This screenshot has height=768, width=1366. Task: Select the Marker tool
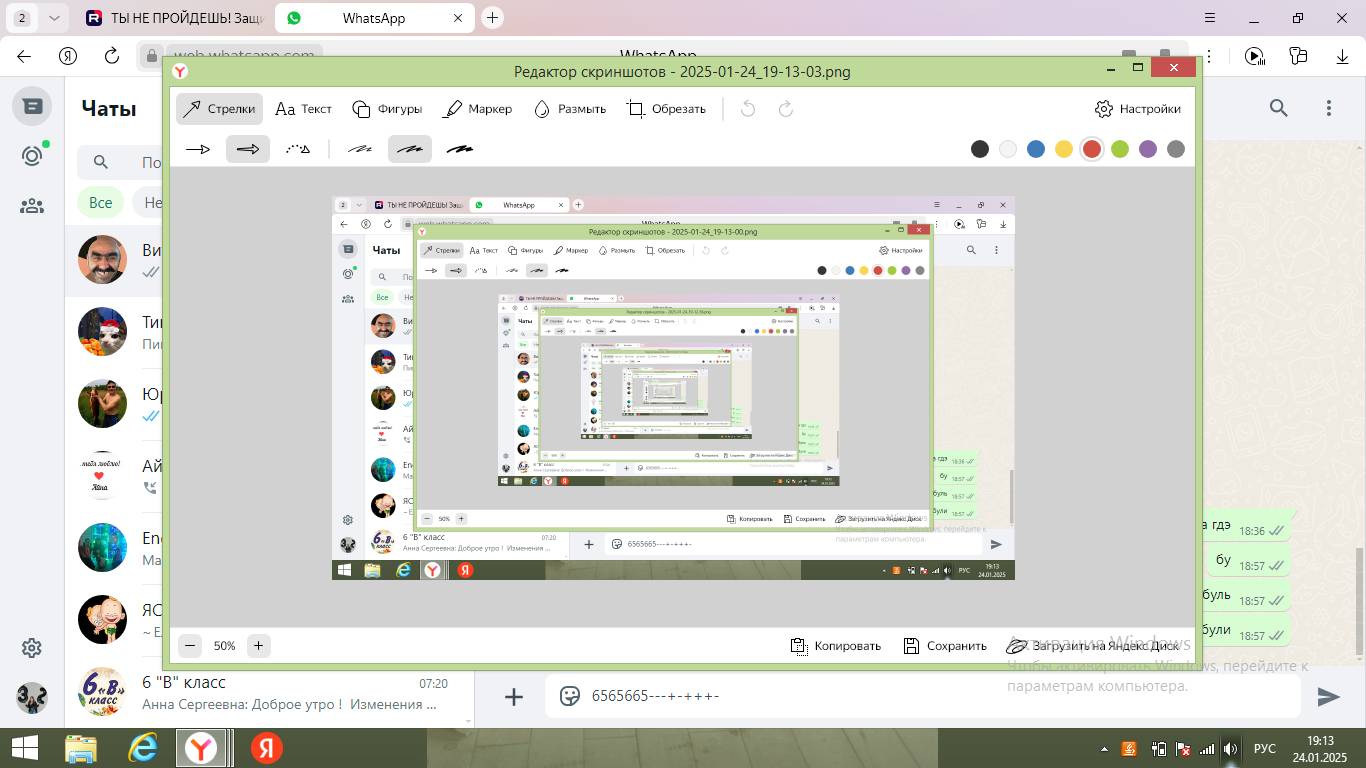478,109
